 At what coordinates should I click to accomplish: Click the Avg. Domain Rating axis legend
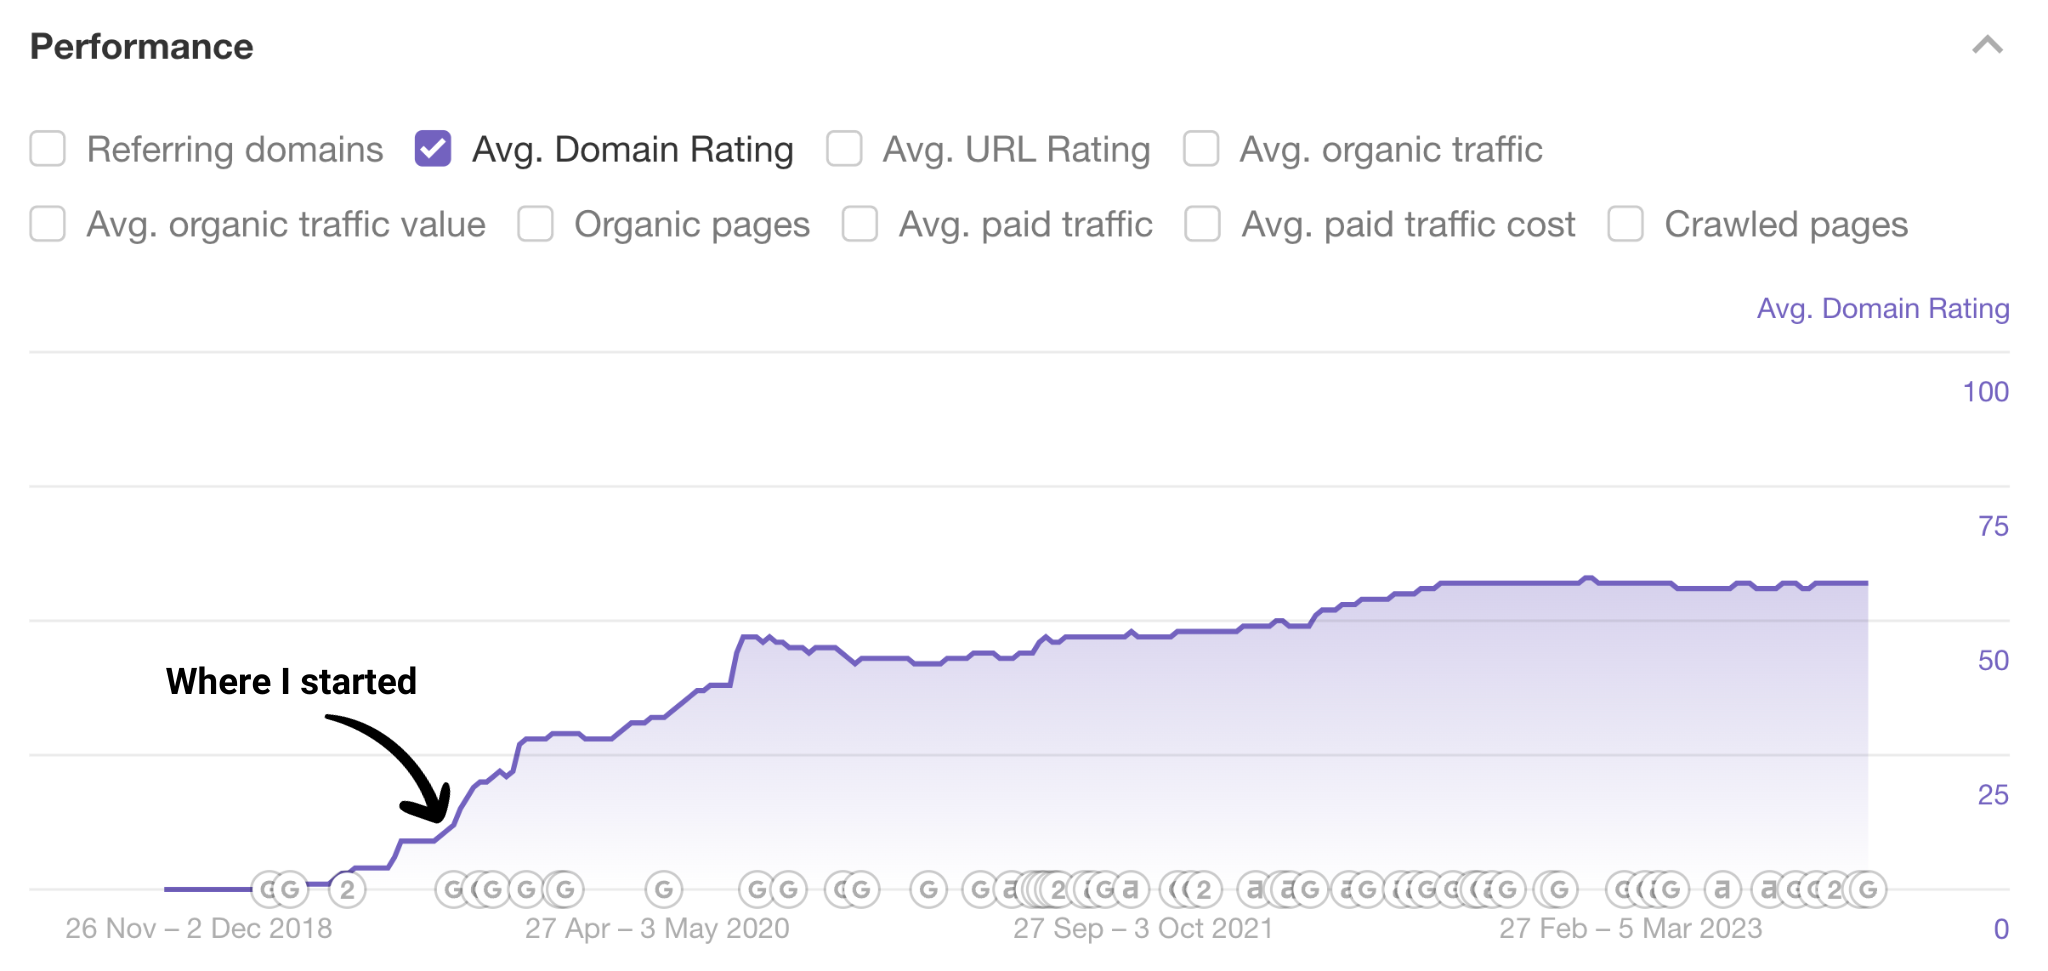[x=1882, y=308]
